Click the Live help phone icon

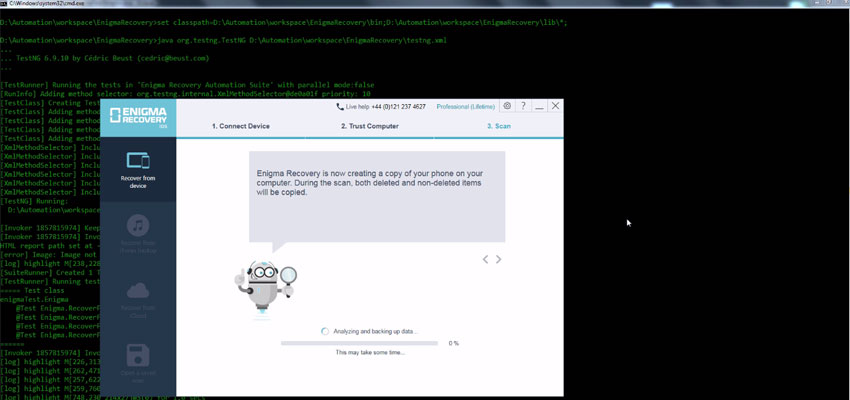tap(340, 107)
